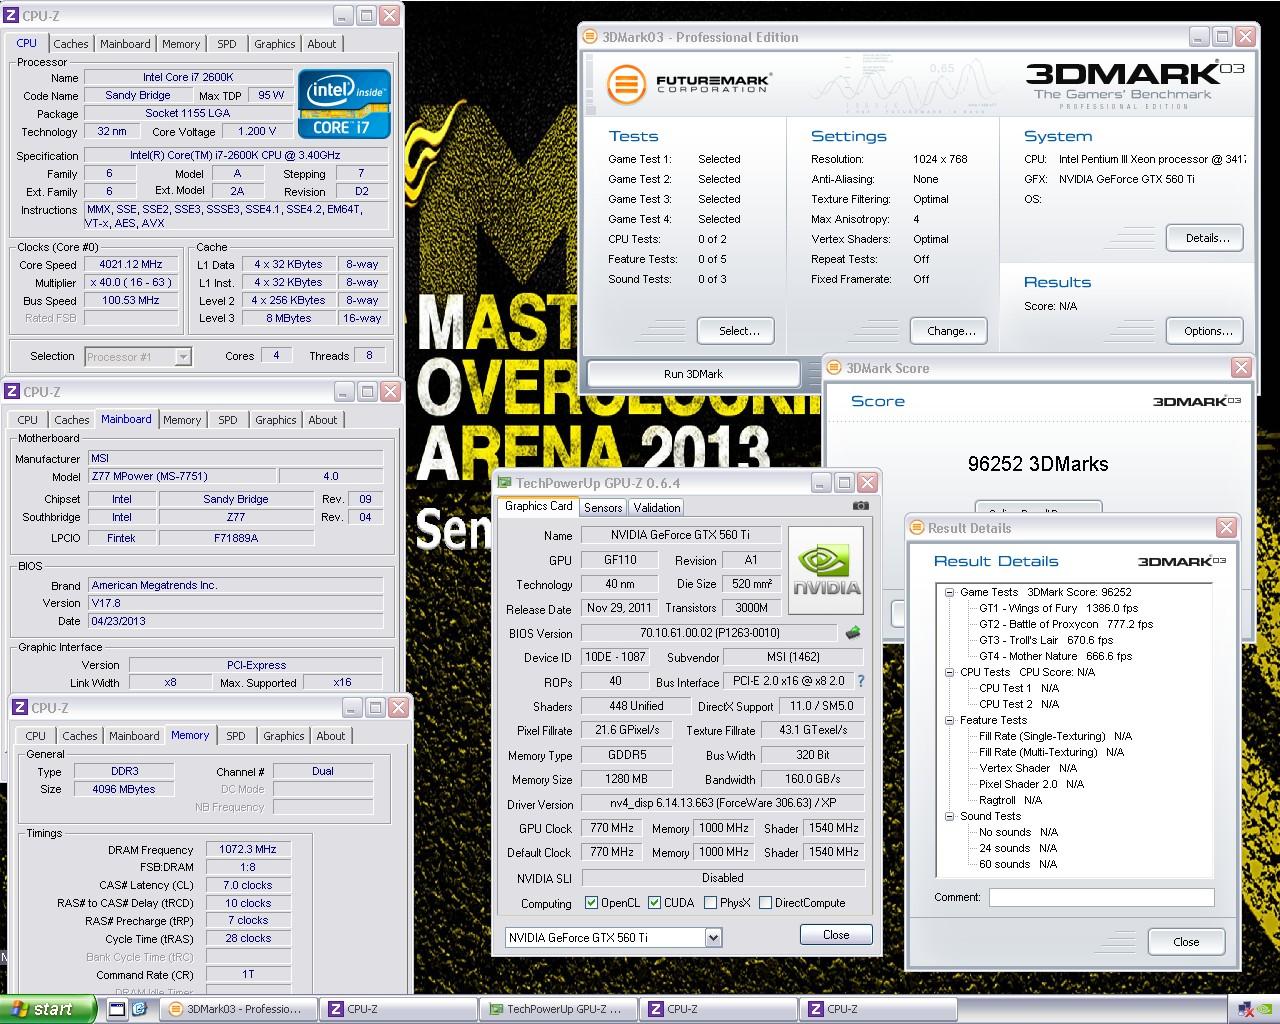The image size is (1280, 1024).
Task: Toggle the PhysX checkbox in GPU-Z
Action: pos(710,903)
